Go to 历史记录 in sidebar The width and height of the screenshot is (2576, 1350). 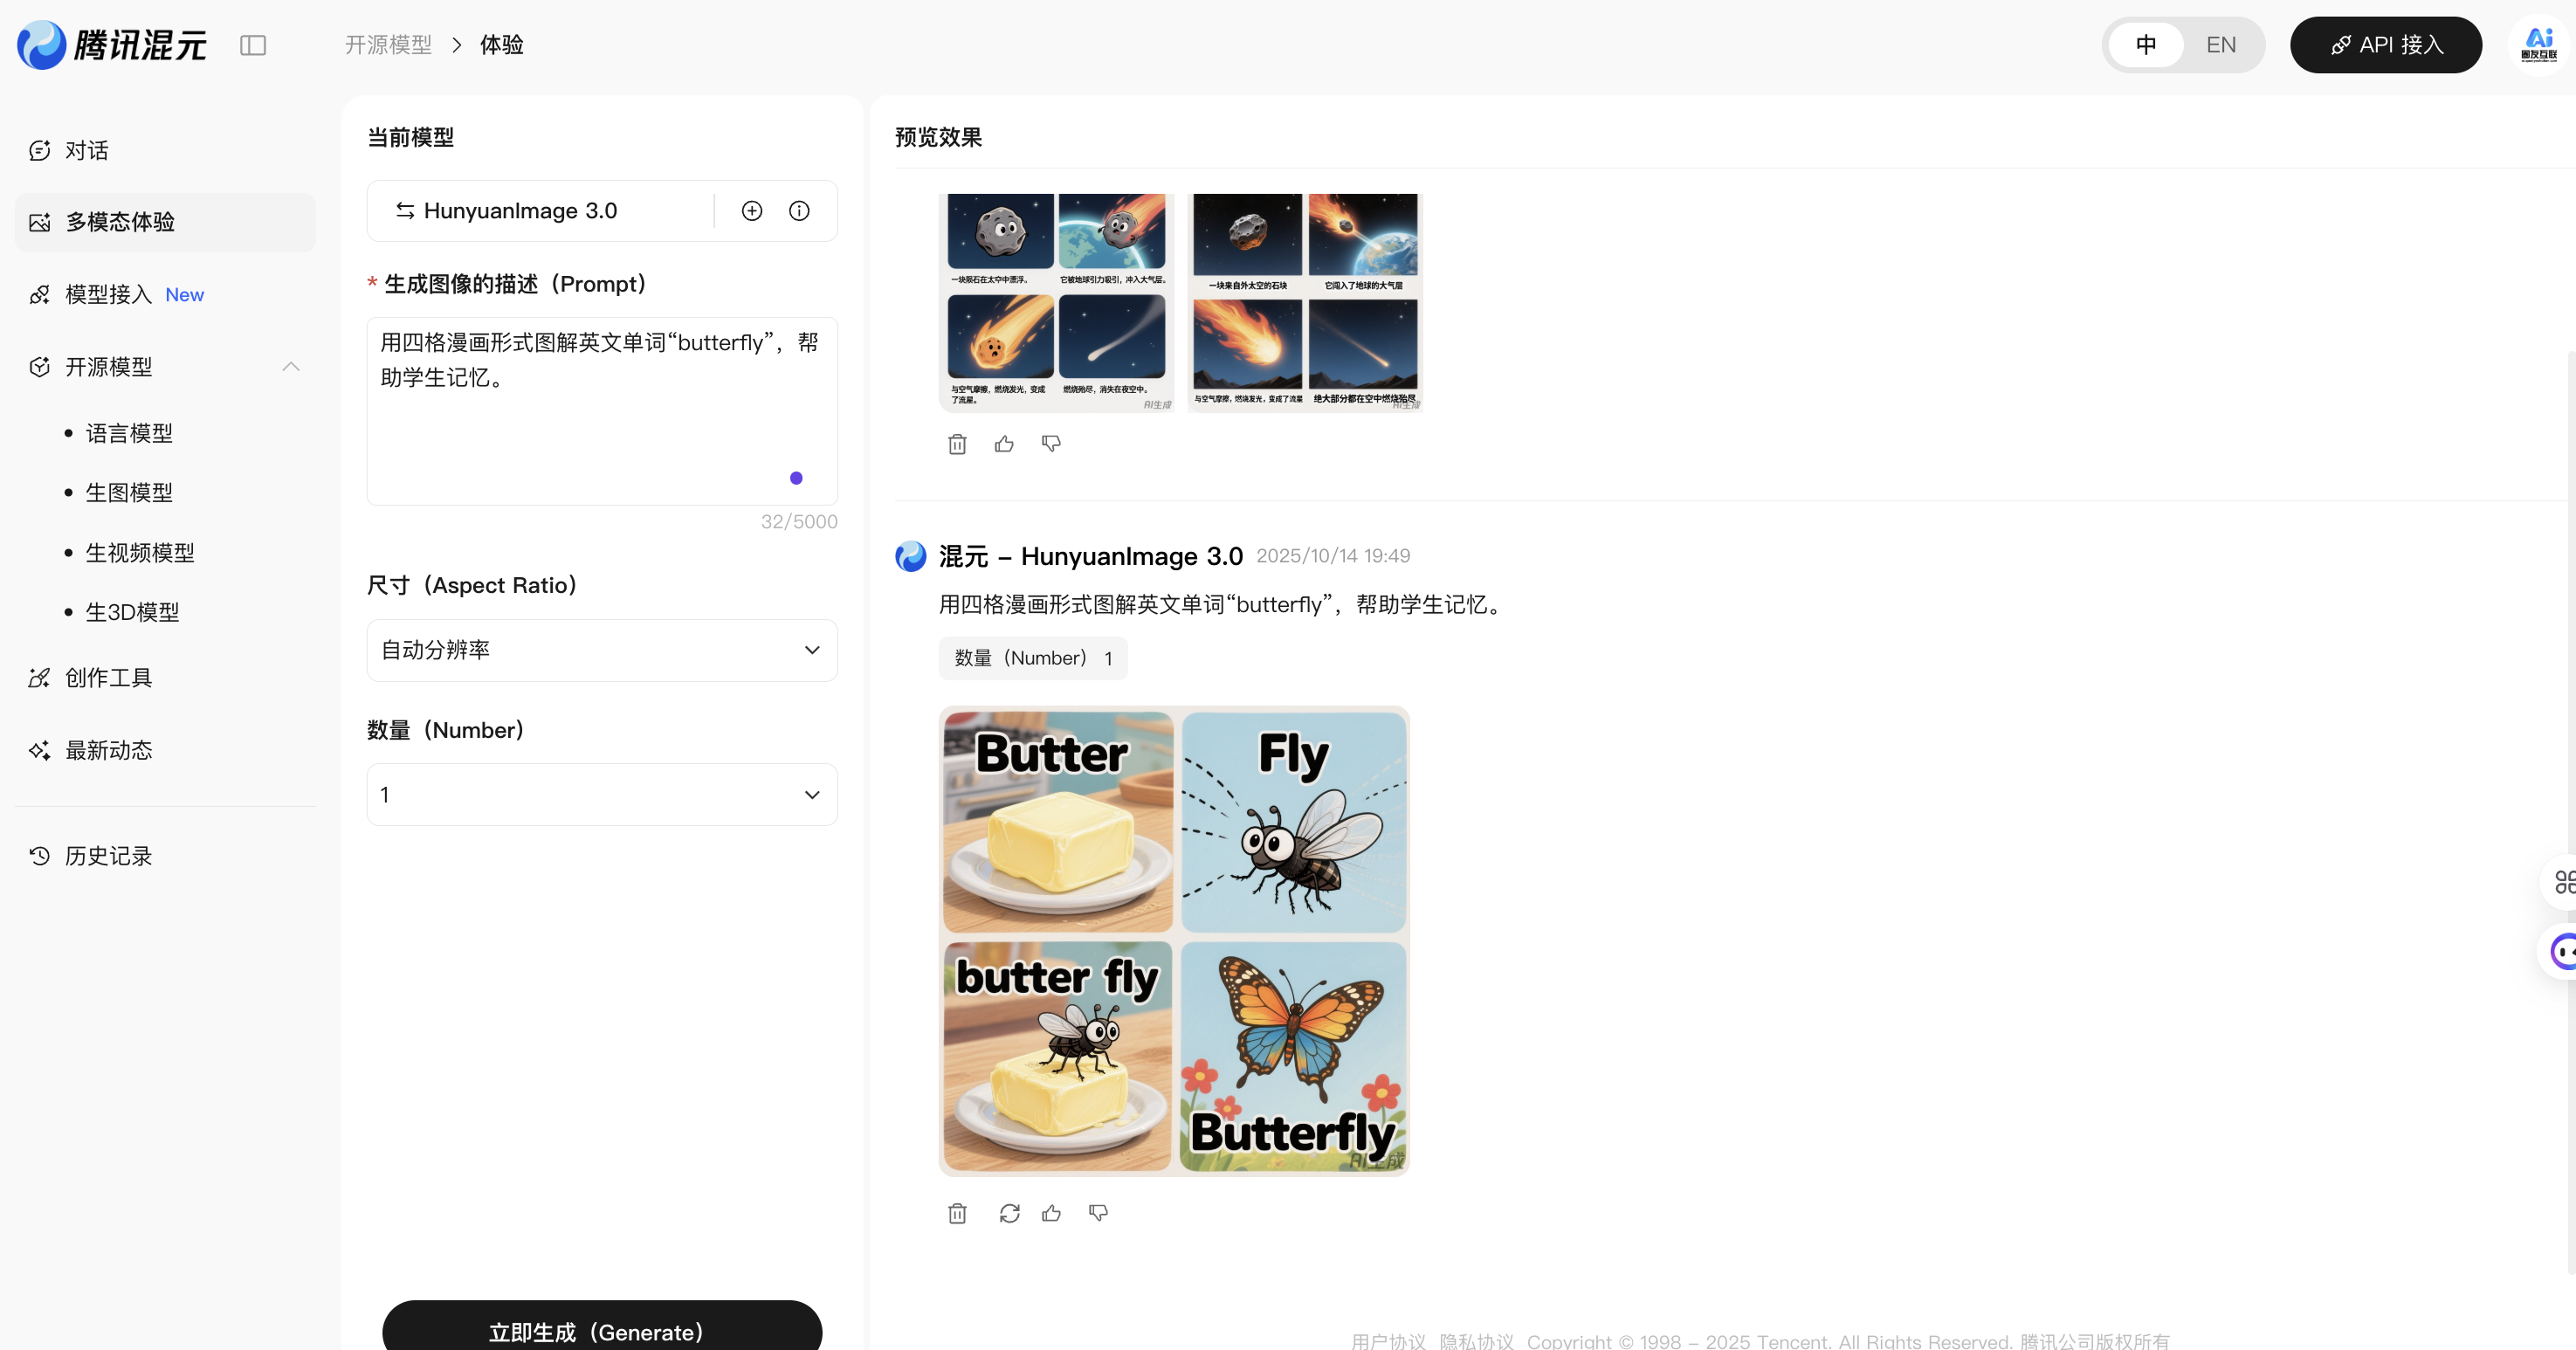click(x=108, y=856)
